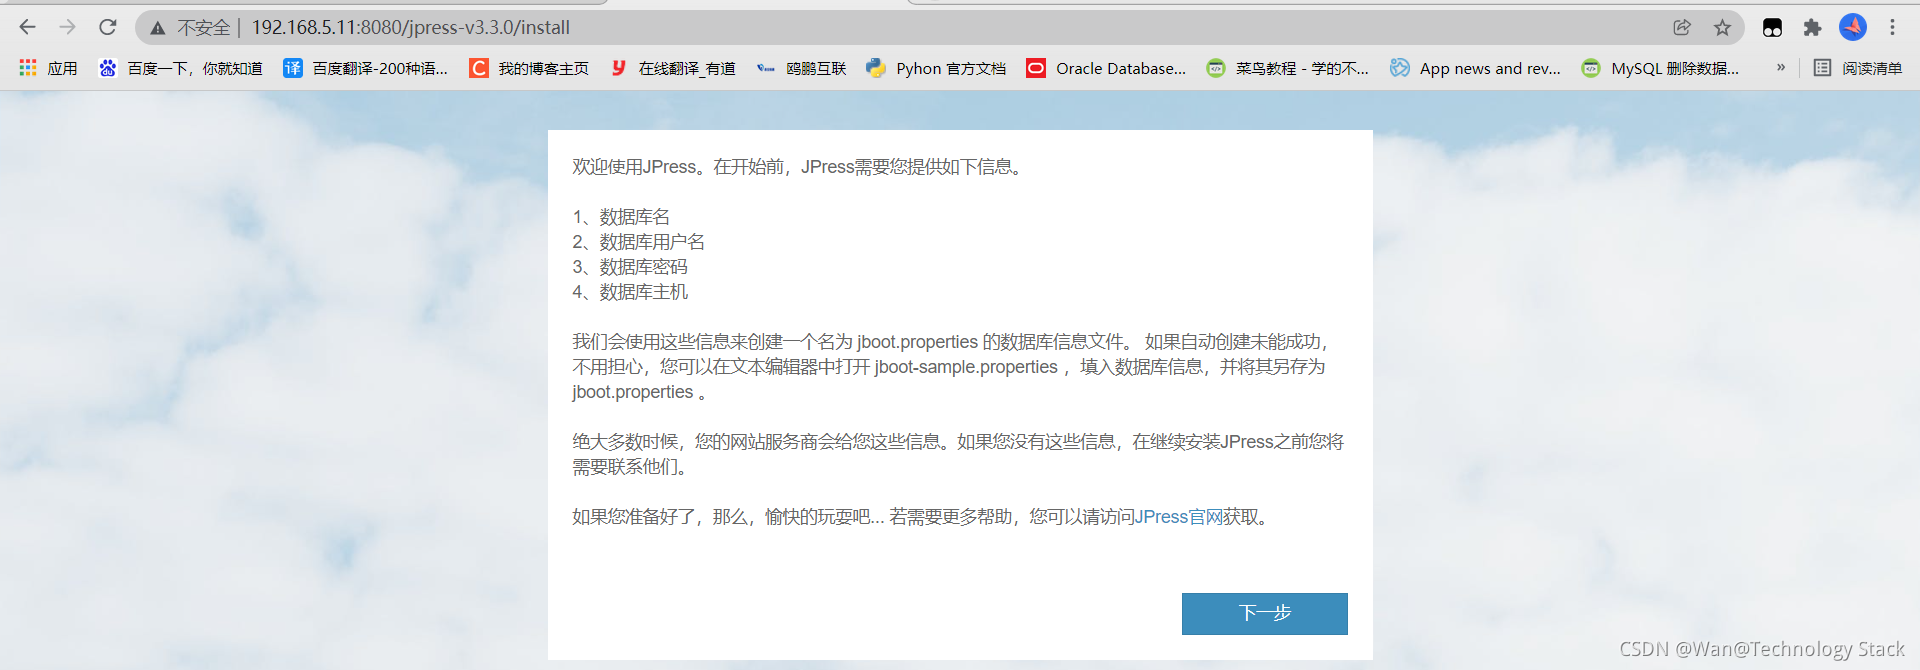Share this page via share icon
Screen dimensions: 1920x670
(x=1682, y=28)
